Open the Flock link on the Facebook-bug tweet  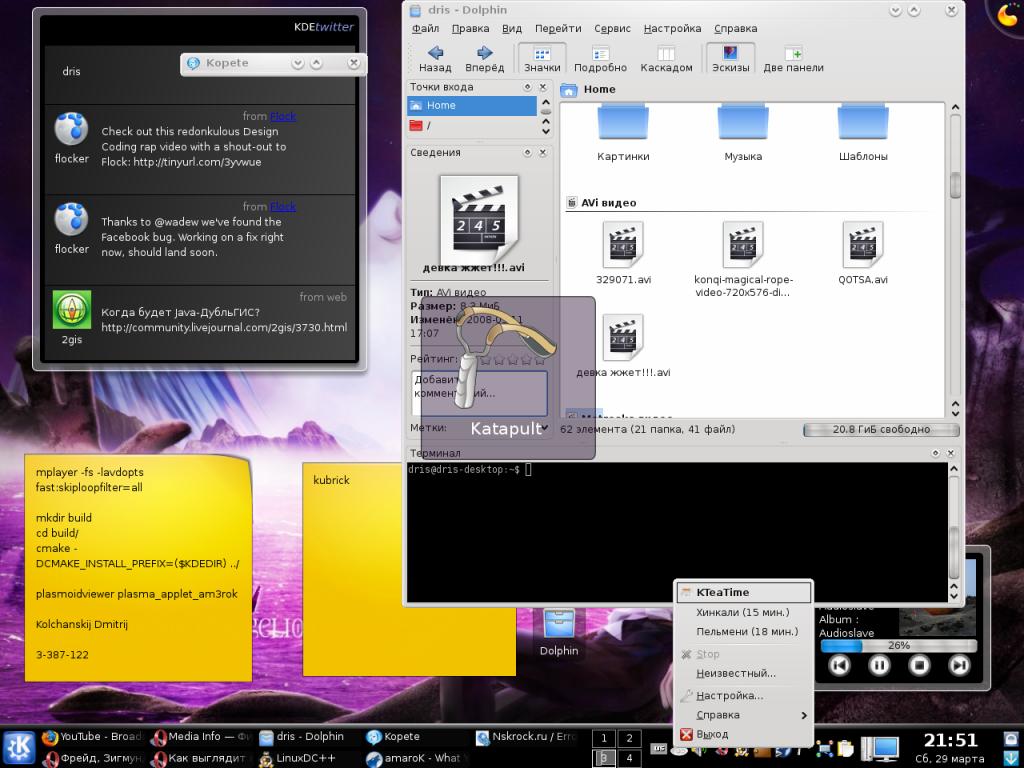283,207
